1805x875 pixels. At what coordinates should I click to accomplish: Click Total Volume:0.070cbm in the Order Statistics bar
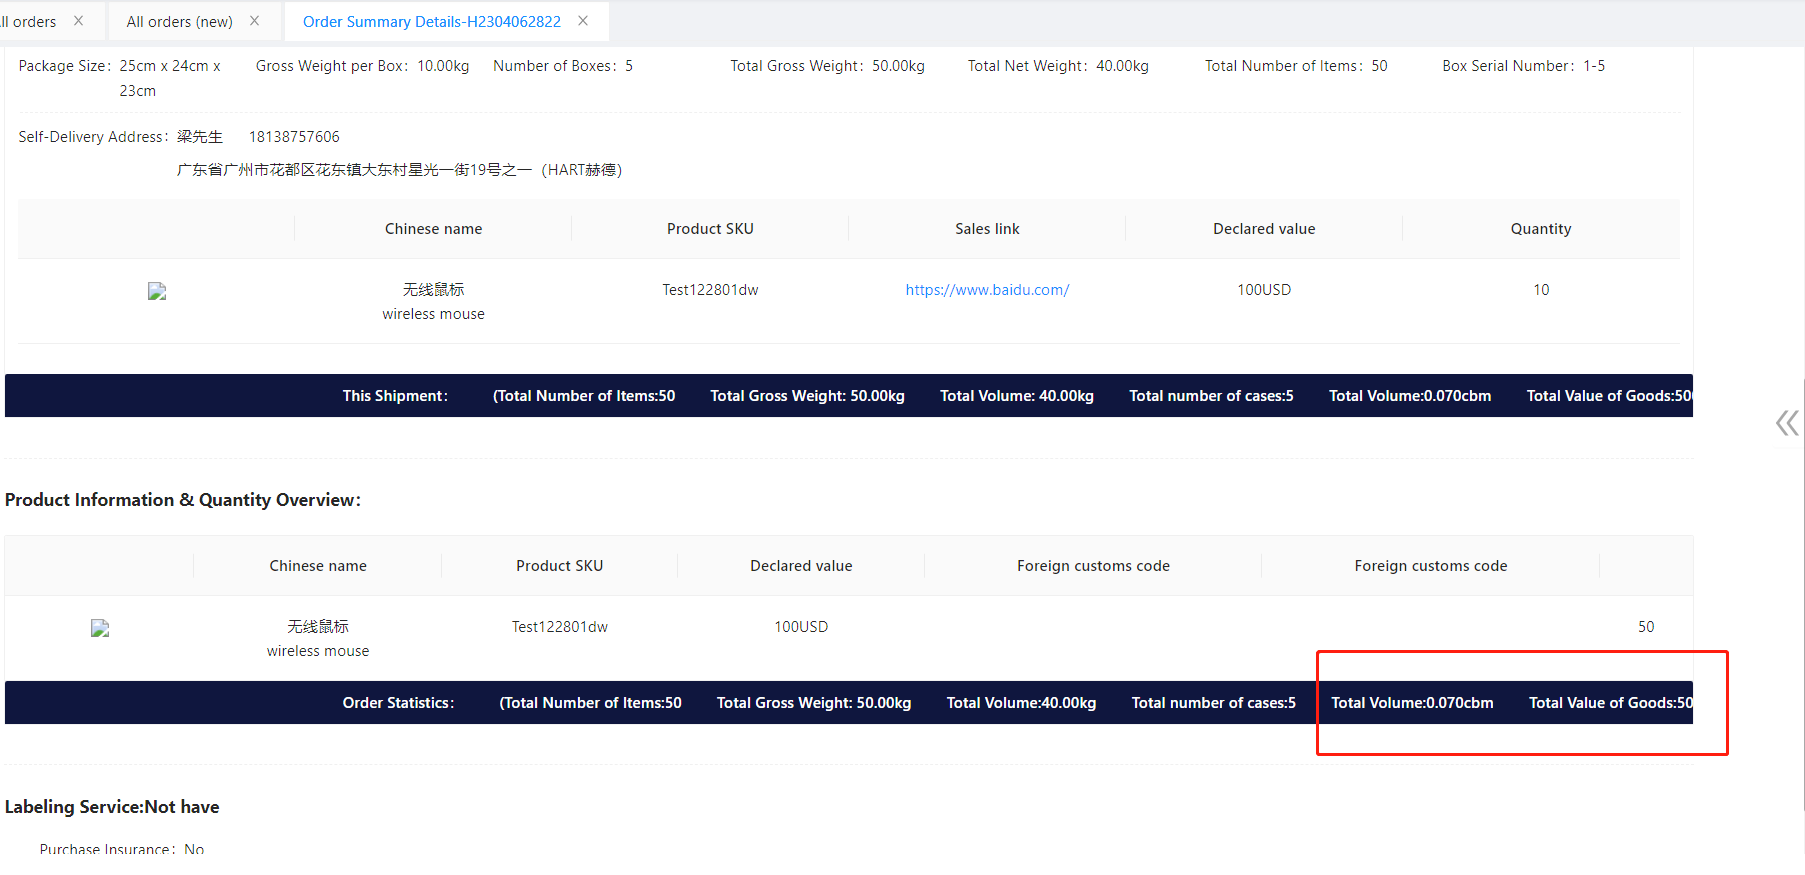tap(1412, 703)
